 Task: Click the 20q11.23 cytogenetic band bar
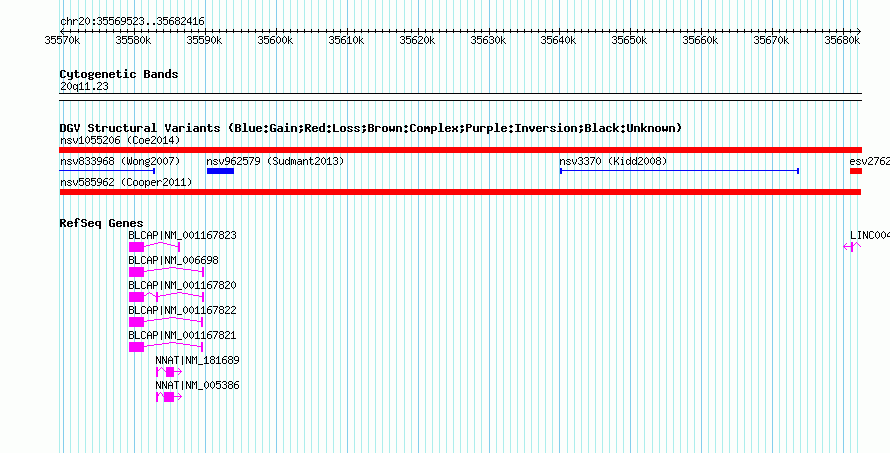pyautogui.click(x=460, y=97)
